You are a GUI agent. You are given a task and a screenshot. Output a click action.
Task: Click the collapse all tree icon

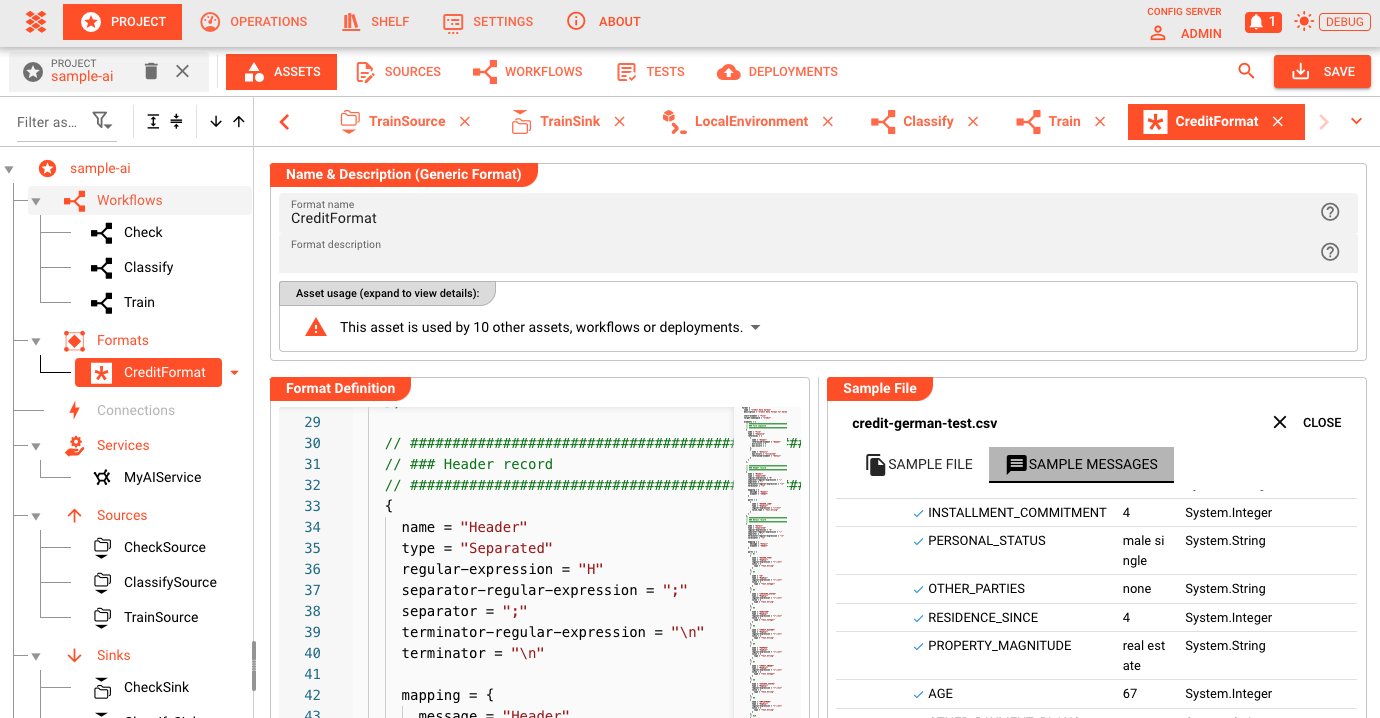tap(176, 121)
